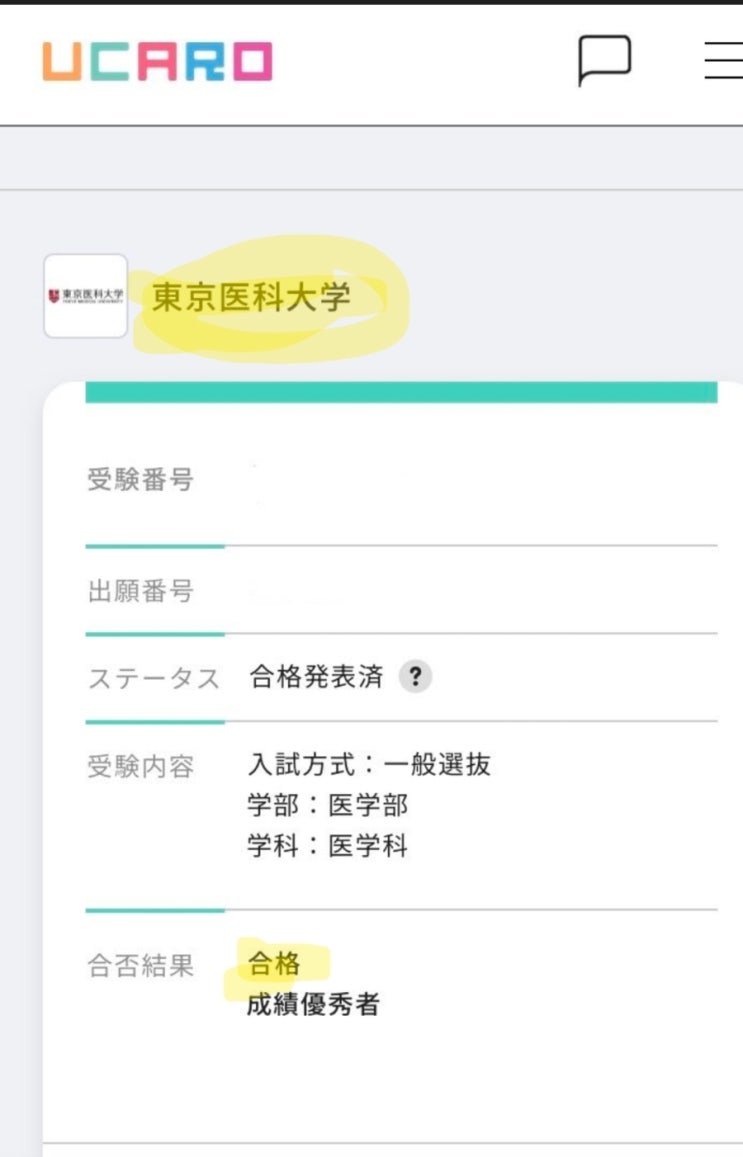This screenshot has width=743, height=1157.
Task: Click the teal bar atop the card
Action: click(401, 392)
